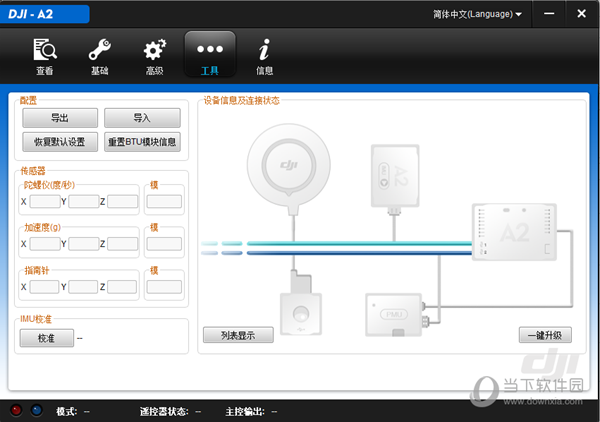Select the 工具 three-dots tab
Image resolution: width=600 pixels, height=422 pixels.
[x=210, y=54]
